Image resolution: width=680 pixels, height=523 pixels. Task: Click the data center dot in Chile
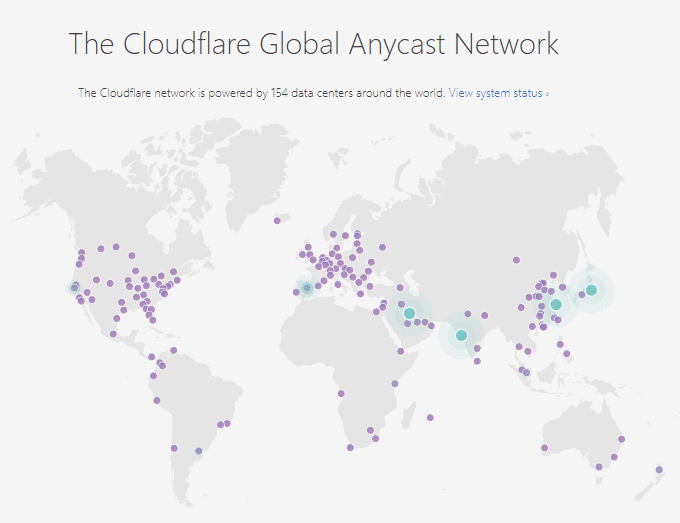tap(174, 448)
